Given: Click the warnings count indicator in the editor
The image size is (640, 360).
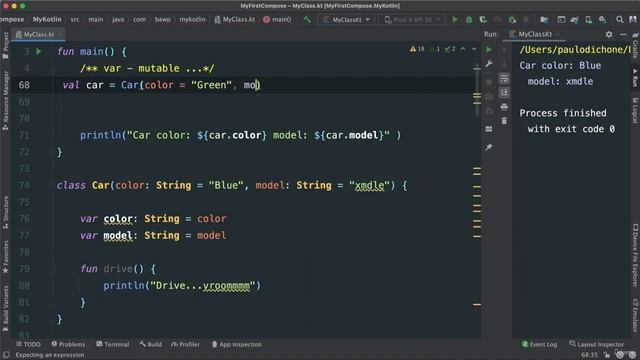Looking at the screenshot, I should click(x=417, y=49).
